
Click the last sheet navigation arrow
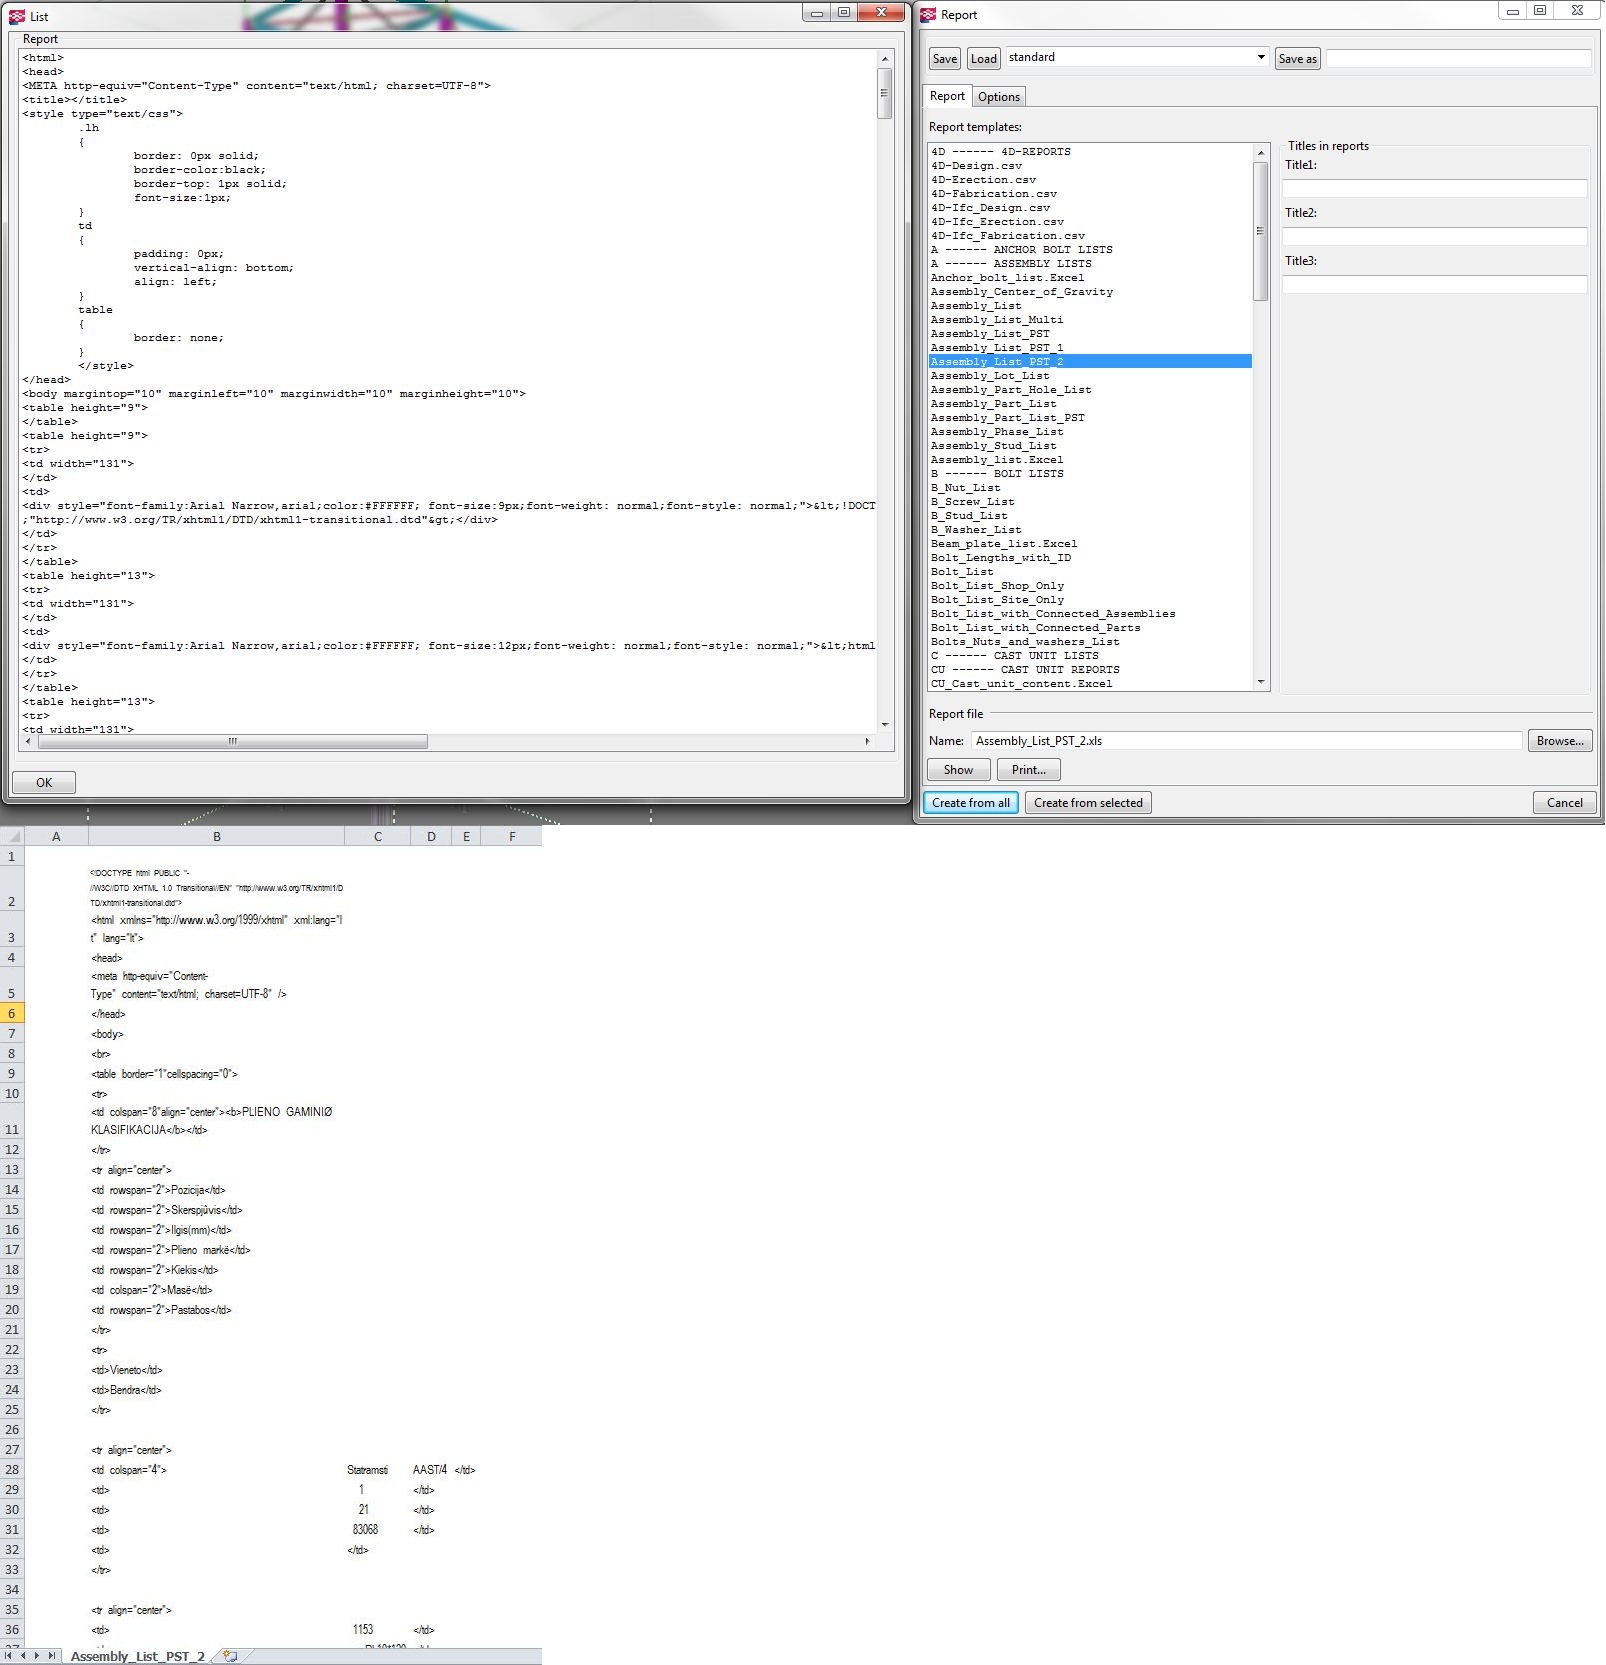pos(51,1655)
